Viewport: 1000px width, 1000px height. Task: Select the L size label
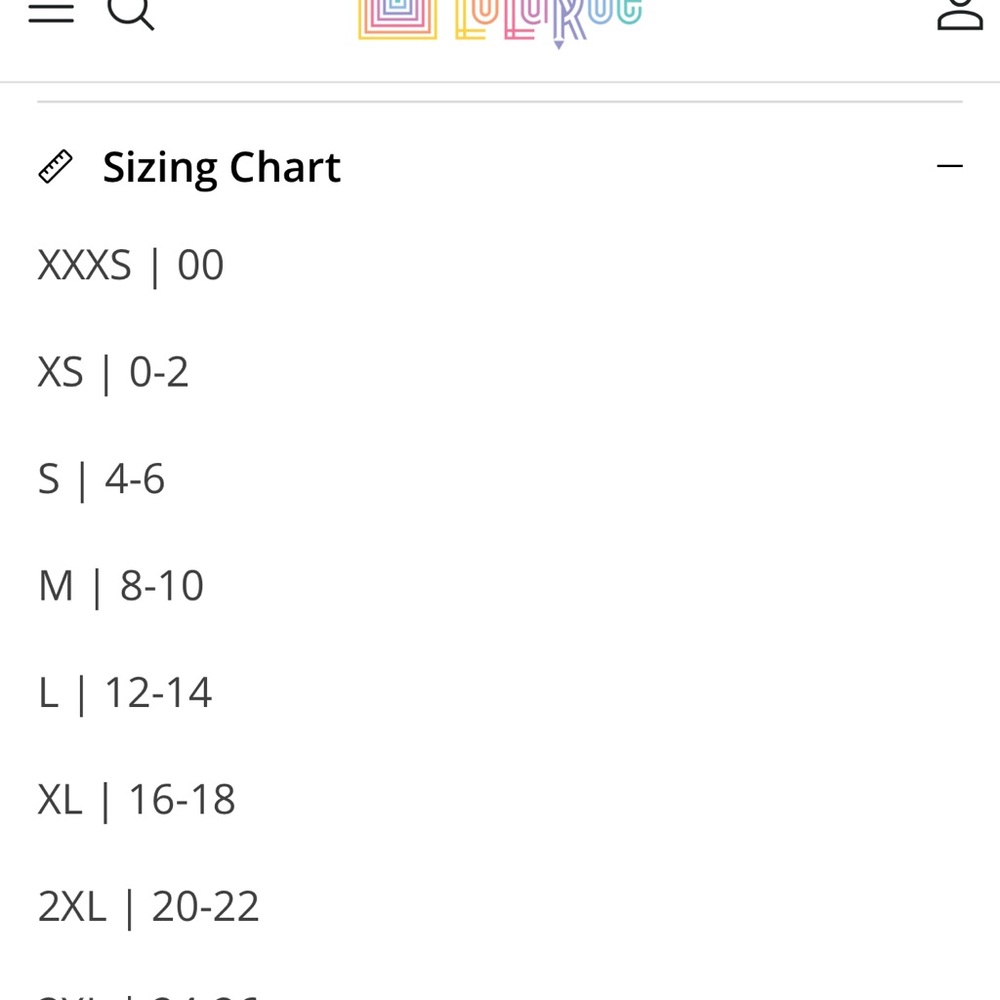tap(49, 693)
